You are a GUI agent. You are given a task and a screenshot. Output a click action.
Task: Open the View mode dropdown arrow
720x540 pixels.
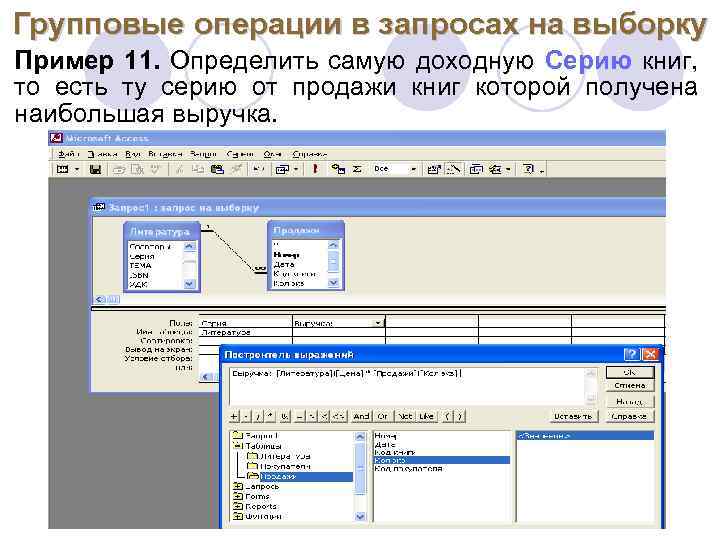77,169
